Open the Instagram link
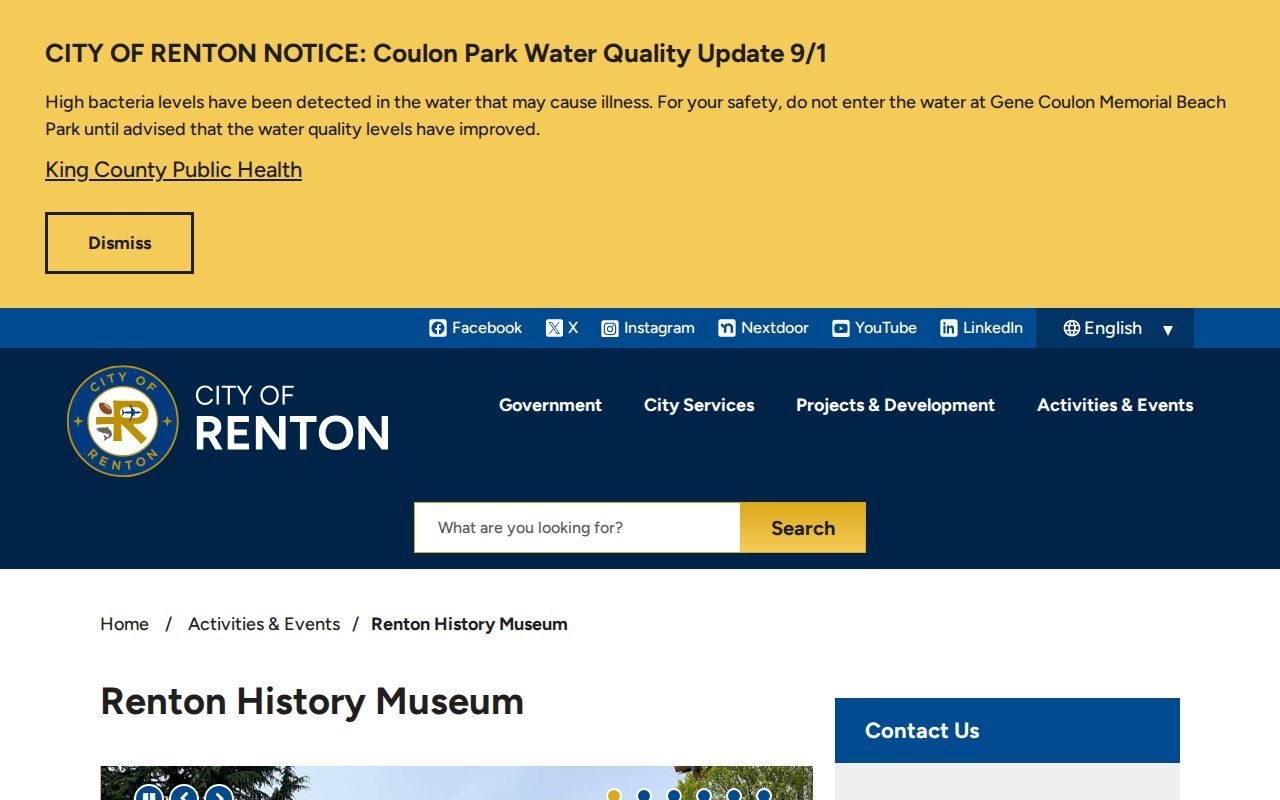 pyautogui.click(x=648, y=328)
